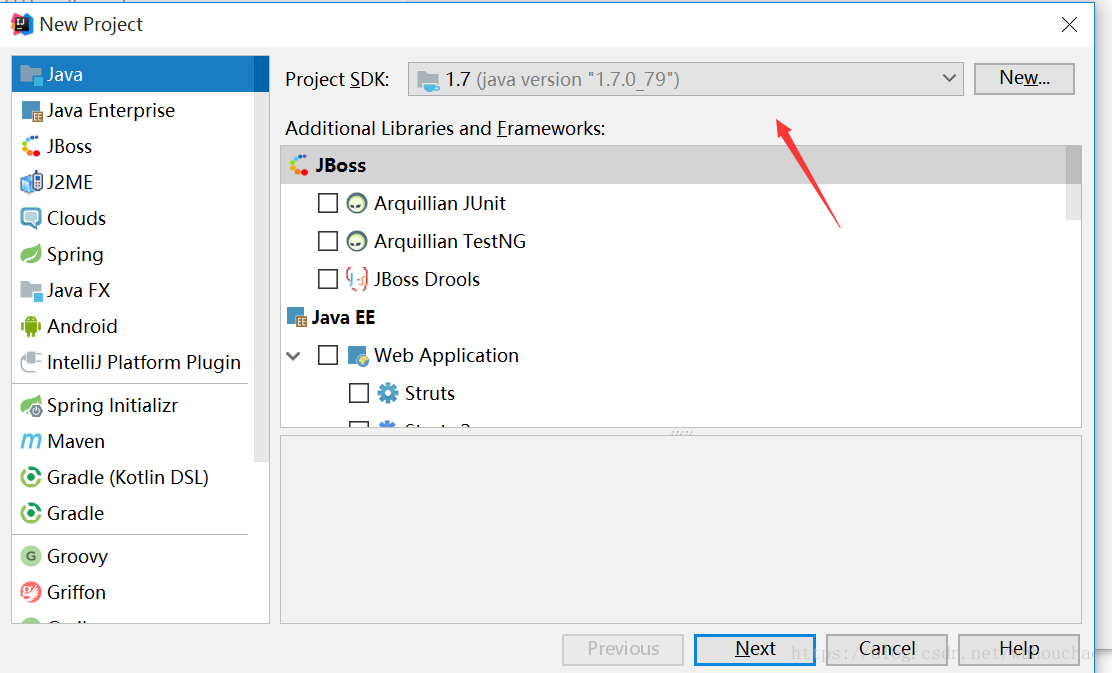This screenshot has height=673, width=1112.
Task: Pick Android project type
Action: pyautogui.click(x=133, y=326)
